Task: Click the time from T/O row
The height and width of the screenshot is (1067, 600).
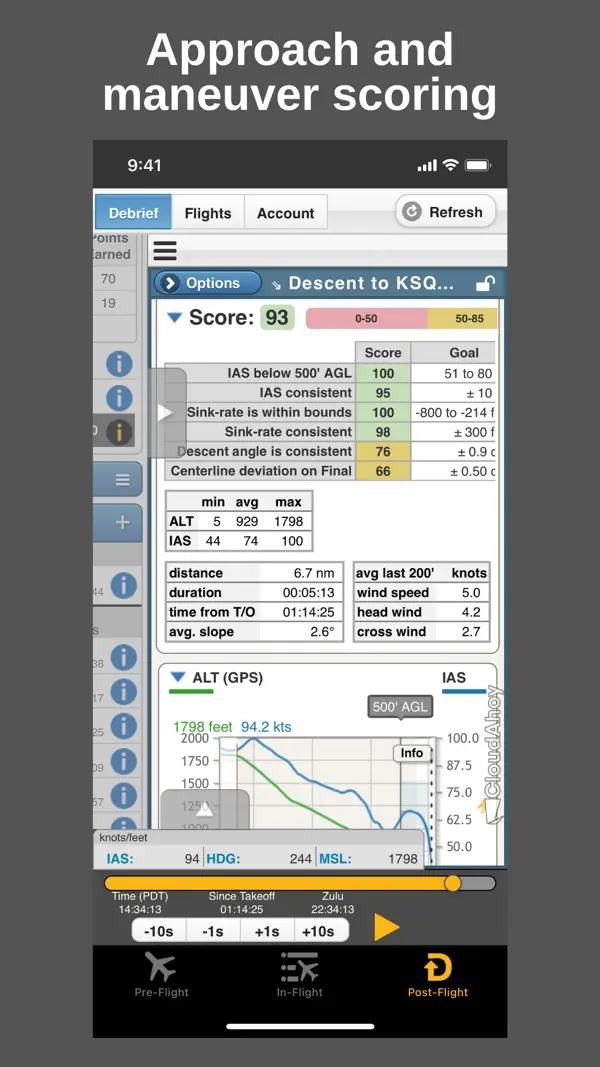Action: (254, 612)
